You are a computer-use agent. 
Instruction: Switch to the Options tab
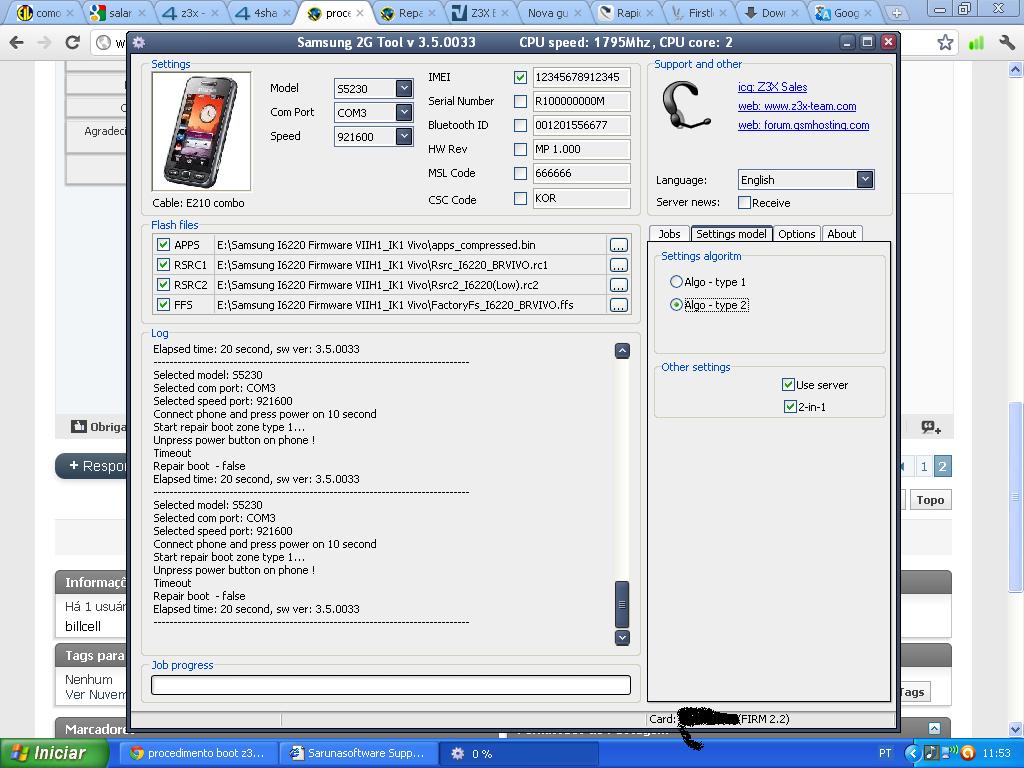click(797, 234)
